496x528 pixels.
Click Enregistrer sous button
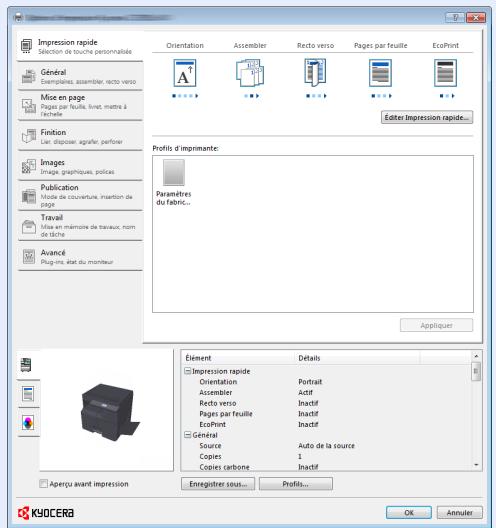click(218, 484)
